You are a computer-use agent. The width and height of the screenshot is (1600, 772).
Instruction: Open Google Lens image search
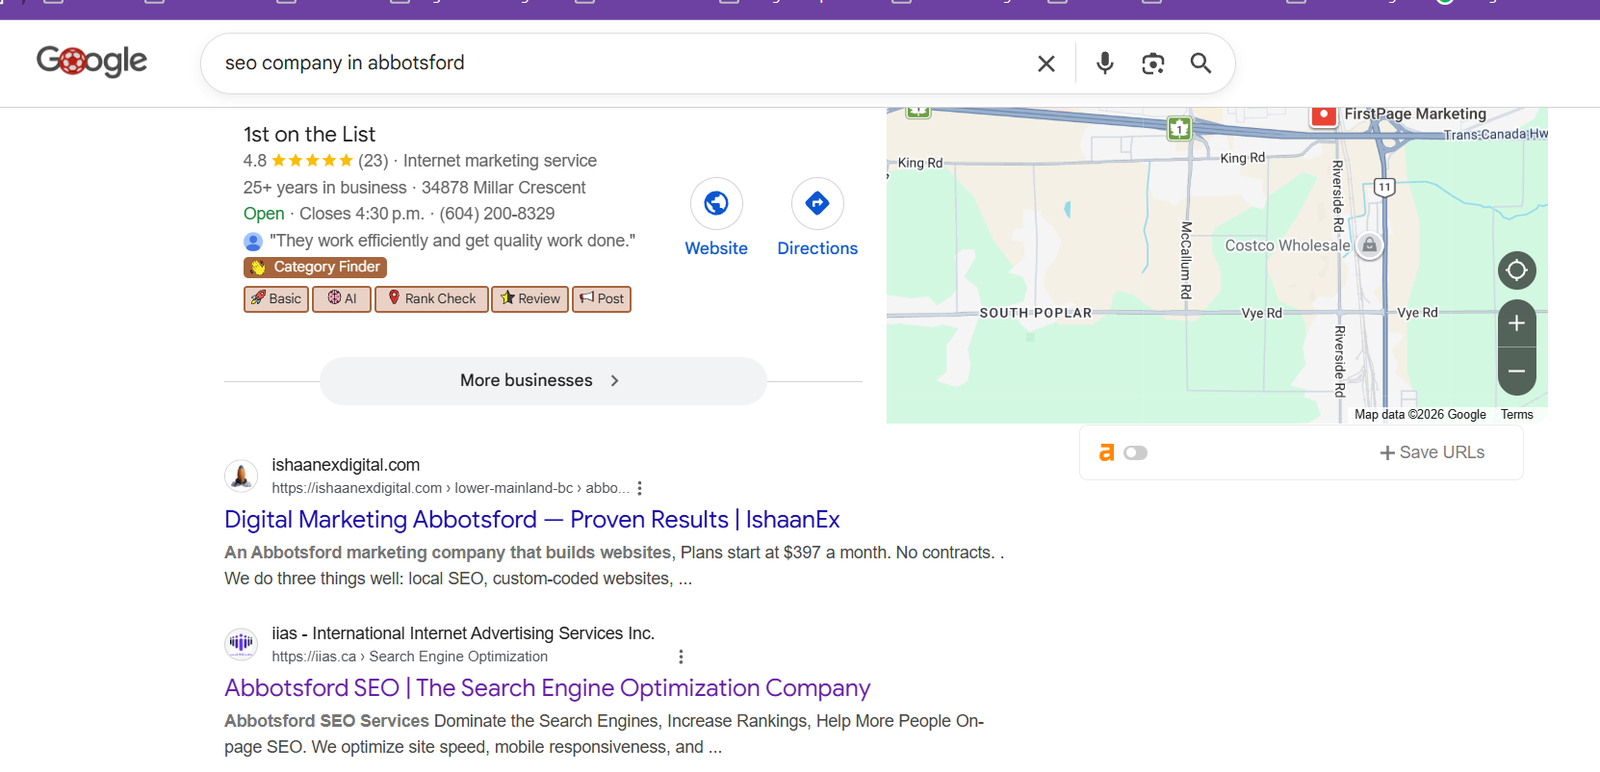pos(1153,63)
